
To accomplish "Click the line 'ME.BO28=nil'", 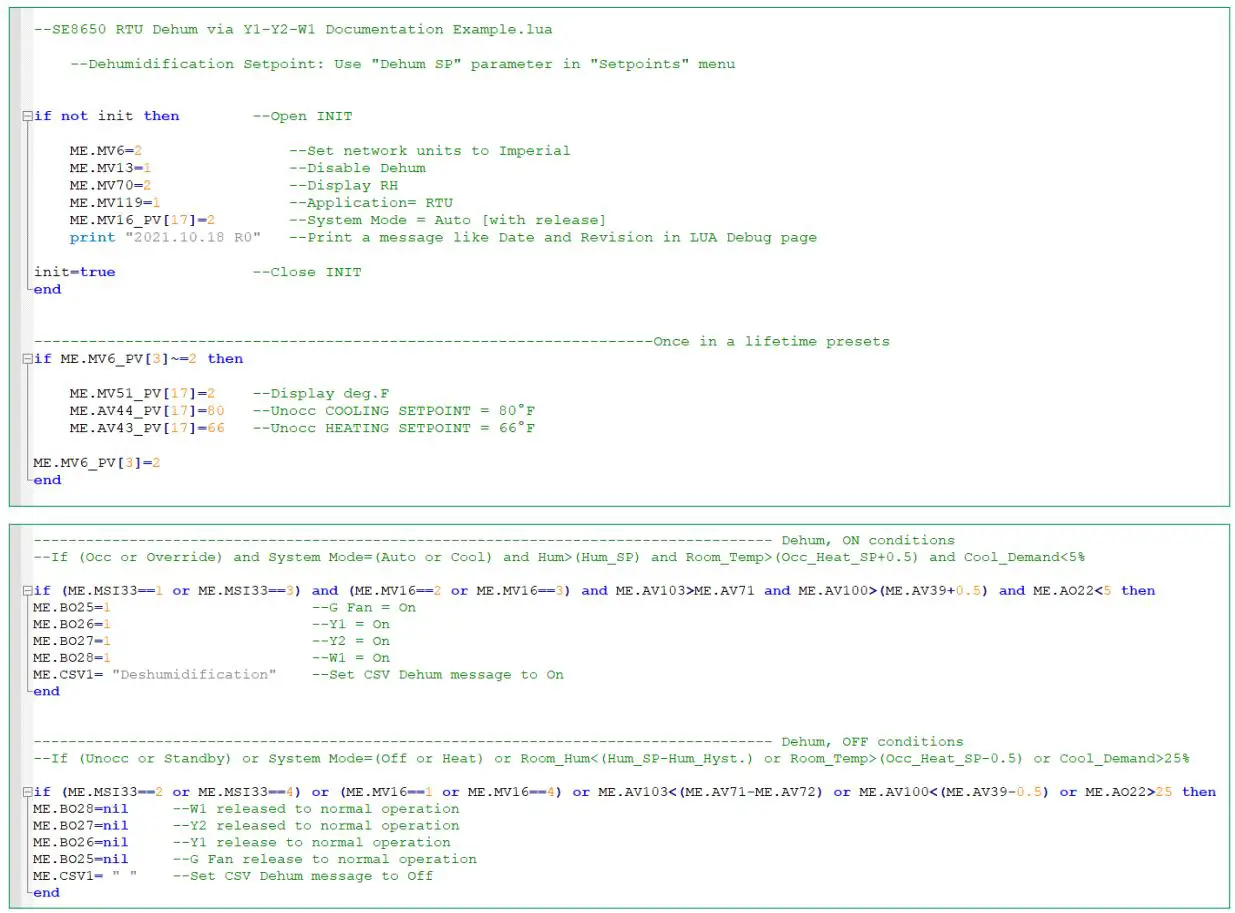I will pyautogui.click(x=81, y=809).
